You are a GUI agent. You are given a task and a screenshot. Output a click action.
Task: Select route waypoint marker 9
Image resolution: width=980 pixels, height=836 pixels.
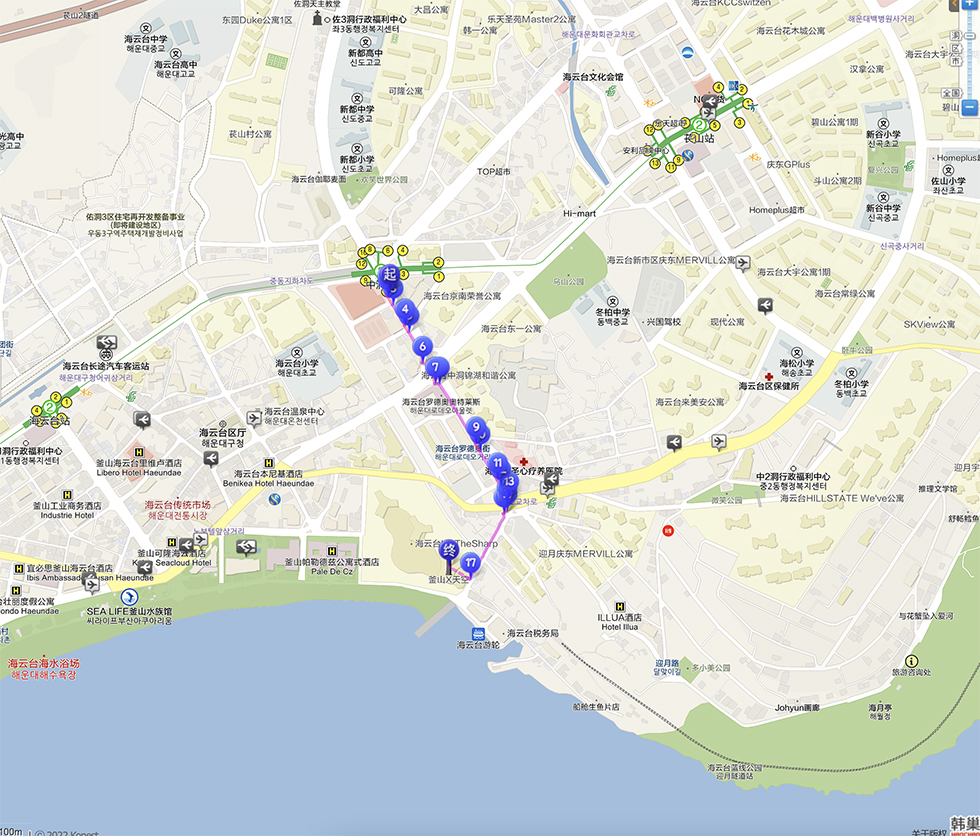pos(476,427)
